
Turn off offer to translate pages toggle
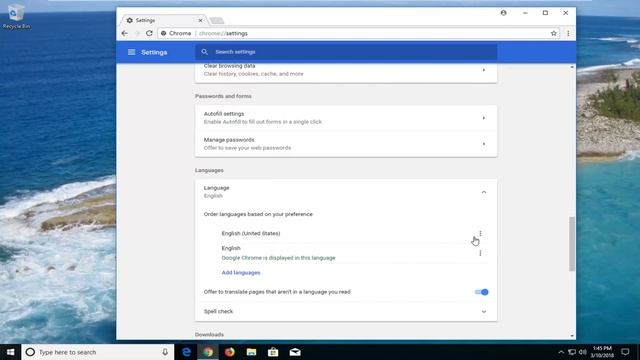coord(482,292)
